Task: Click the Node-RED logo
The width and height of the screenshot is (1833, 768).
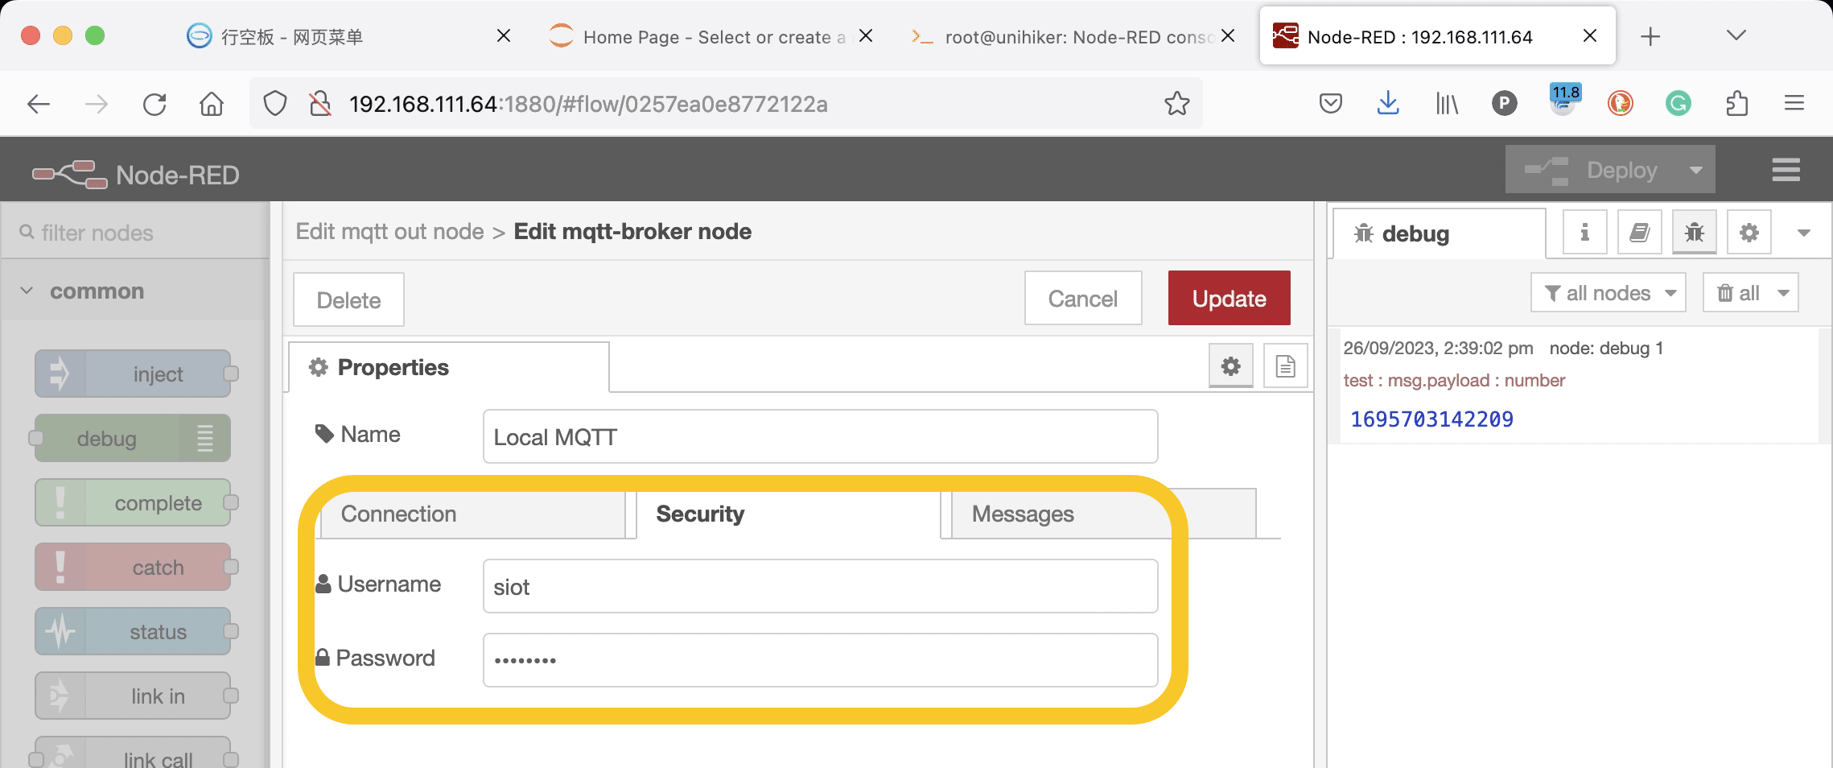Action: click(136, 175)
